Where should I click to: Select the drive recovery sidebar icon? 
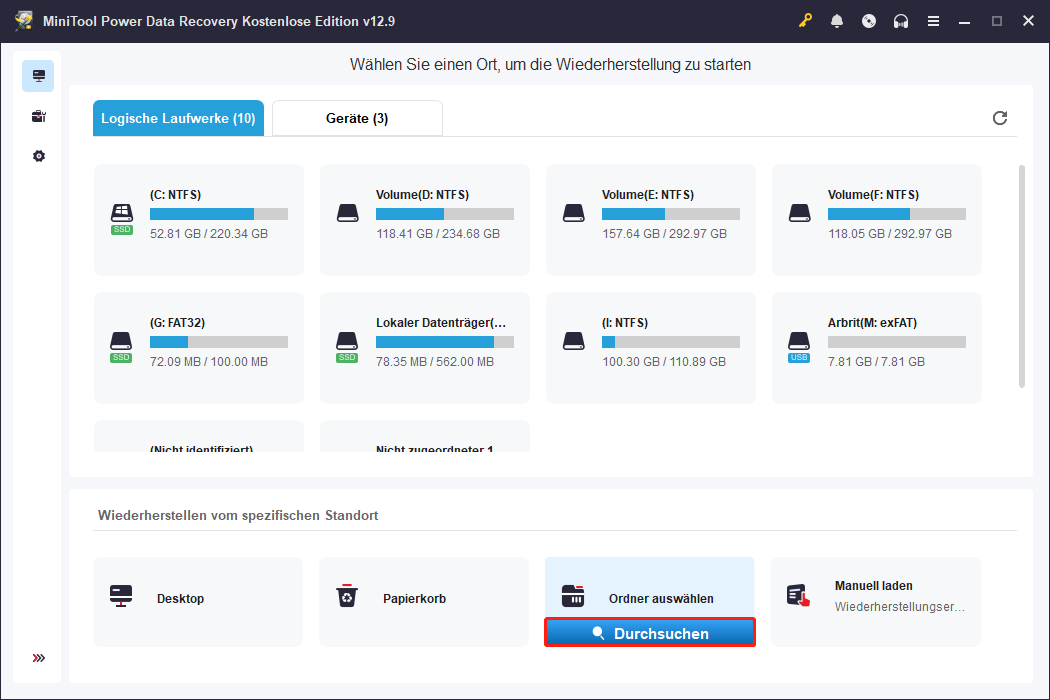coord(38,76)
